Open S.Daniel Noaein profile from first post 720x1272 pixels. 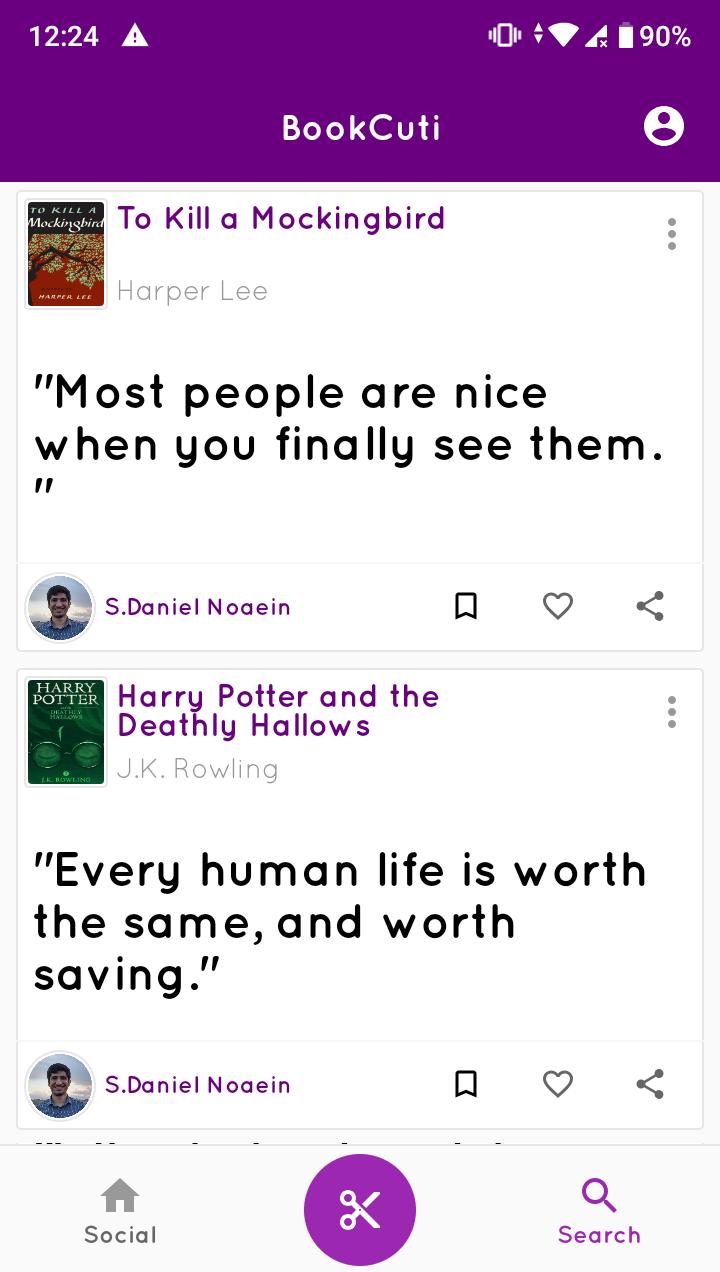[198, 607]
